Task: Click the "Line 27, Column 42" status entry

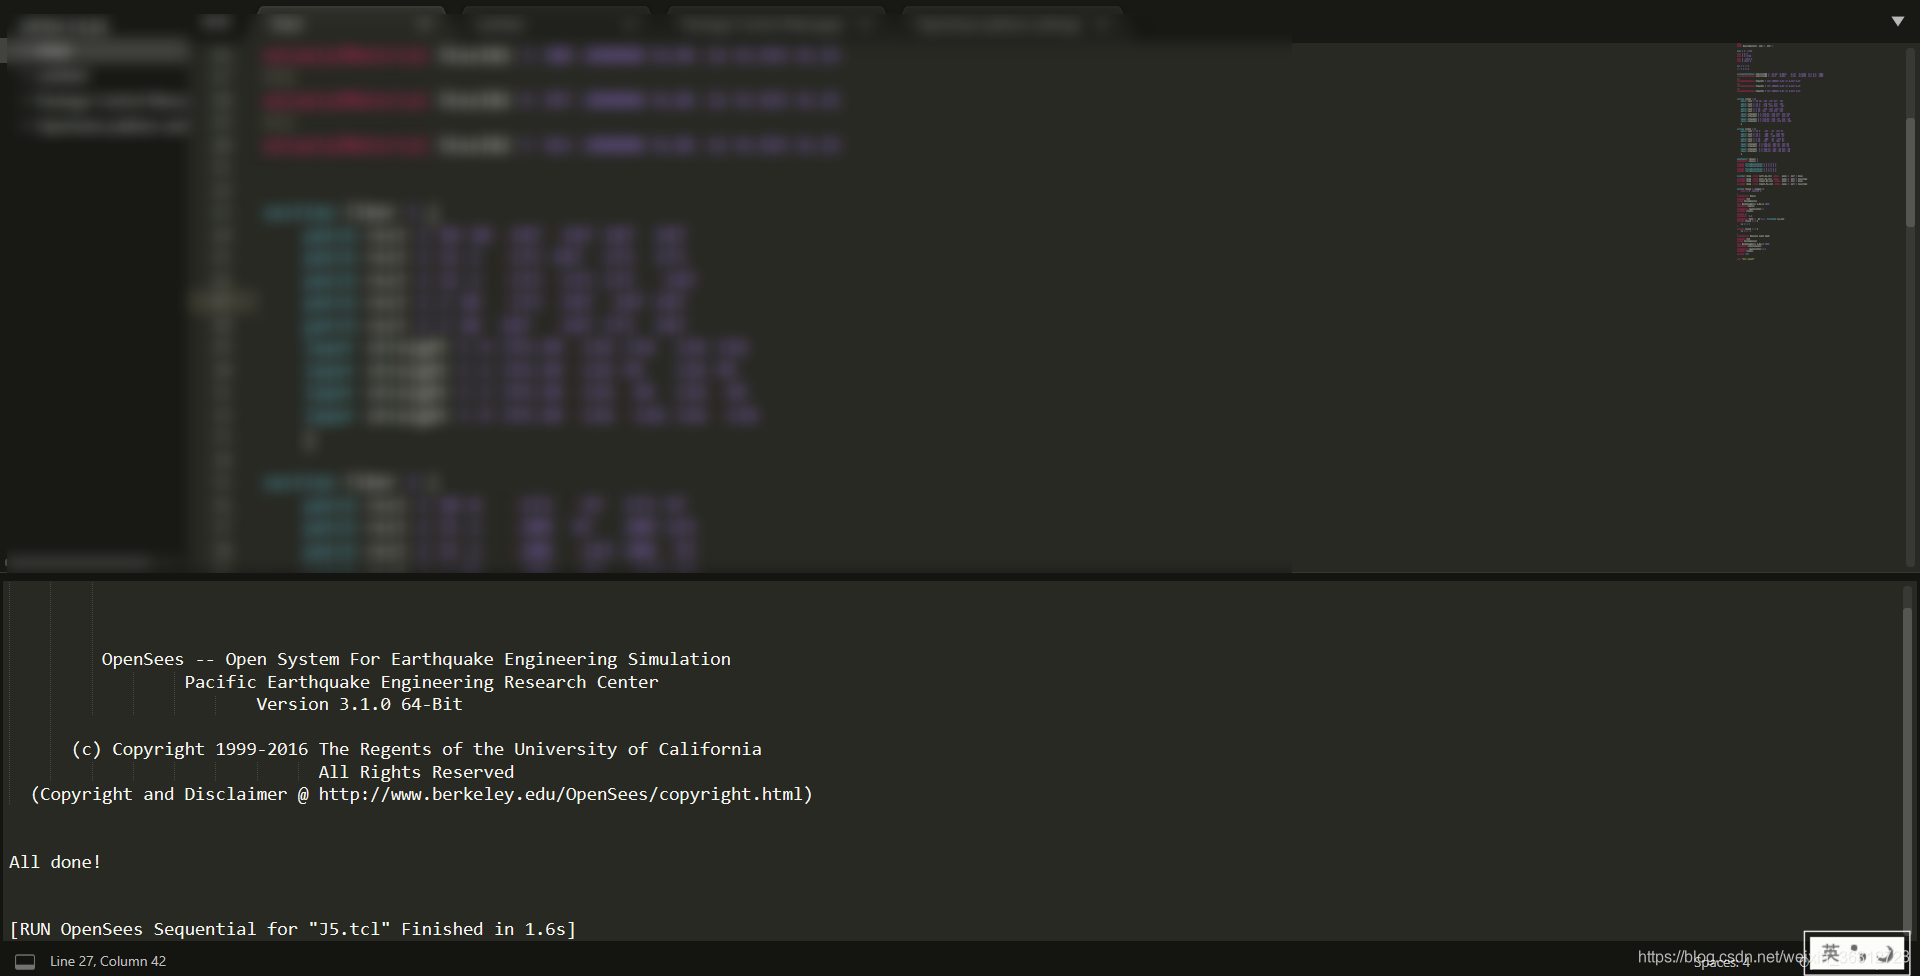Action: [x=108, y=961]
